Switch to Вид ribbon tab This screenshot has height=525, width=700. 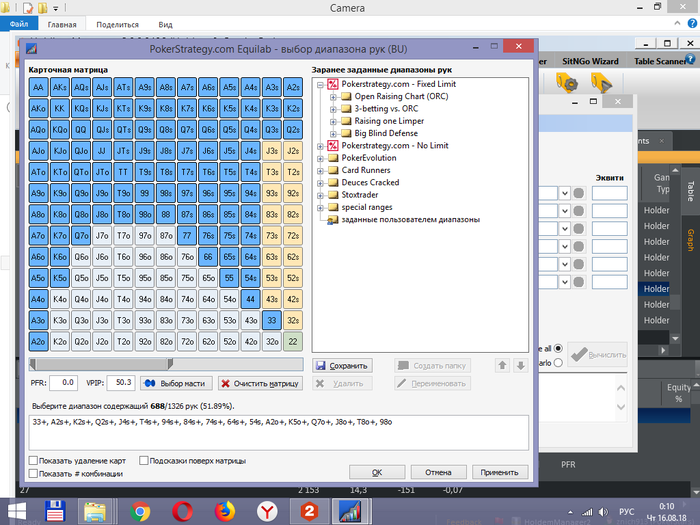coord(165,25)
